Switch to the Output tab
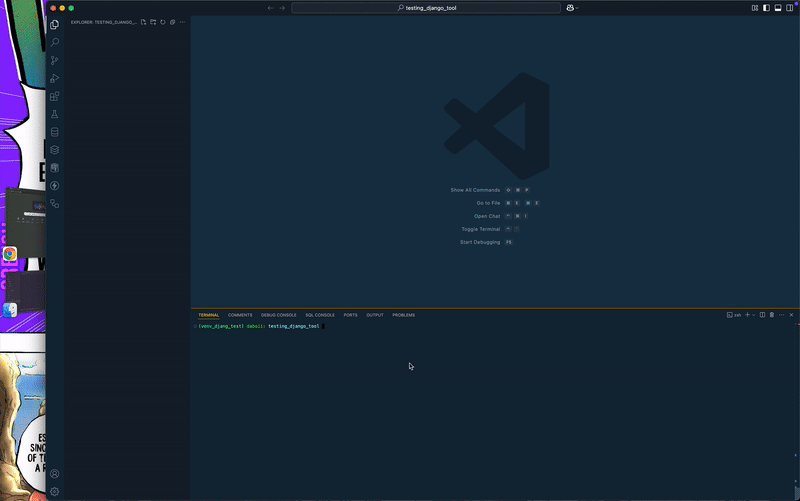The width and height of the screenshot is (800, 501). (x=374, y=315)
